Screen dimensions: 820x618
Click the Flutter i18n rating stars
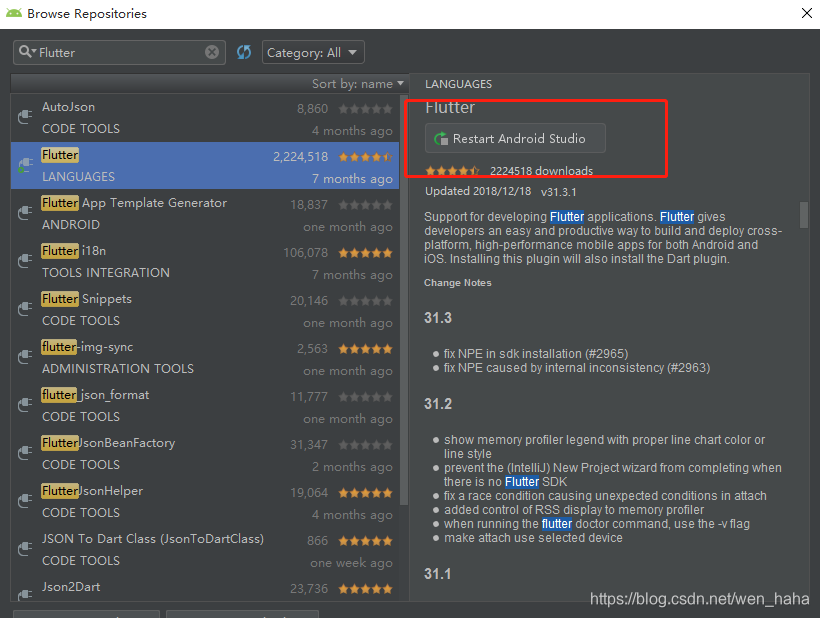(x=365, y=253)
